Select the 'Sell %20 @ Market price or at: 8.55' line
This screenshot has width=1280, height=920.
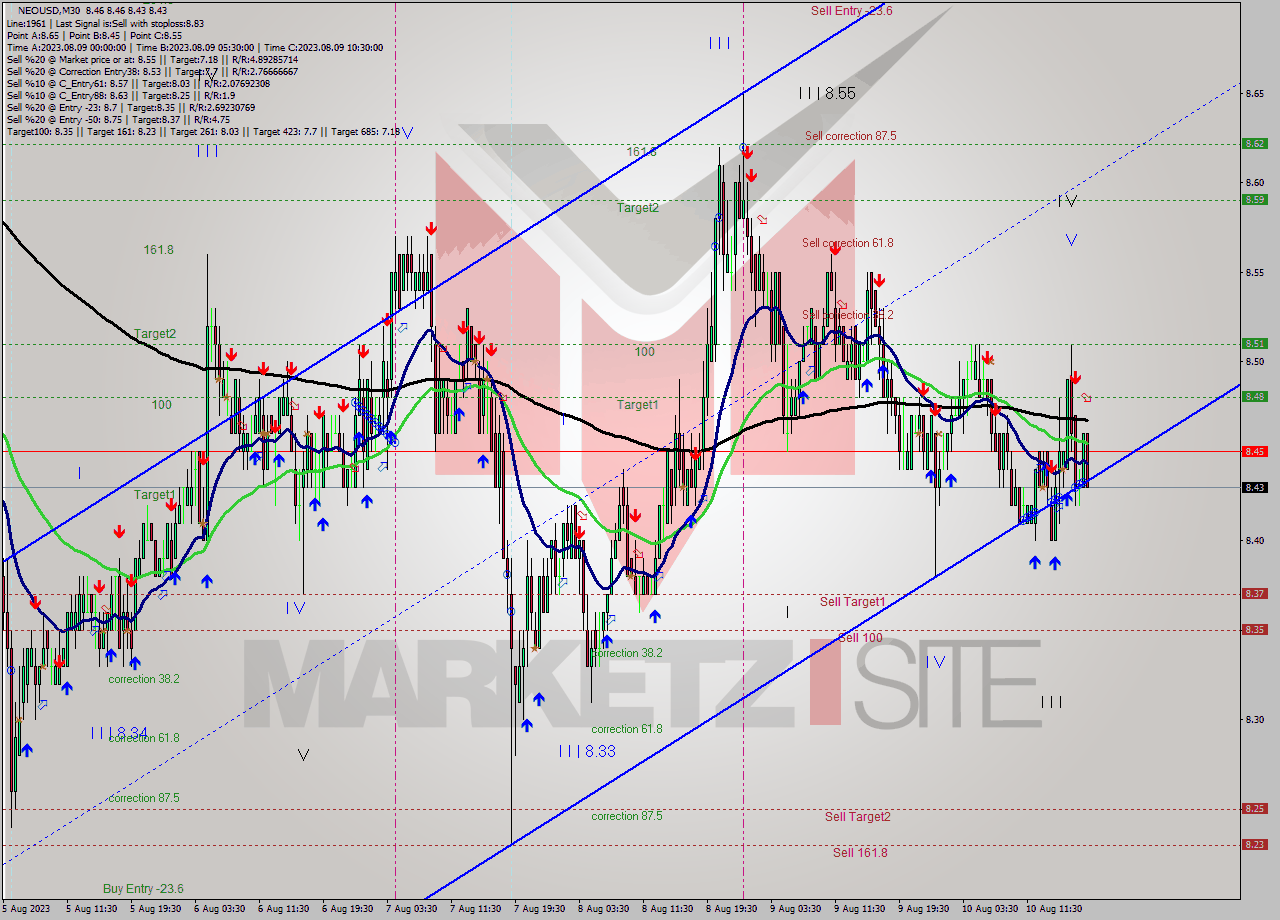[x=150, y=59]
